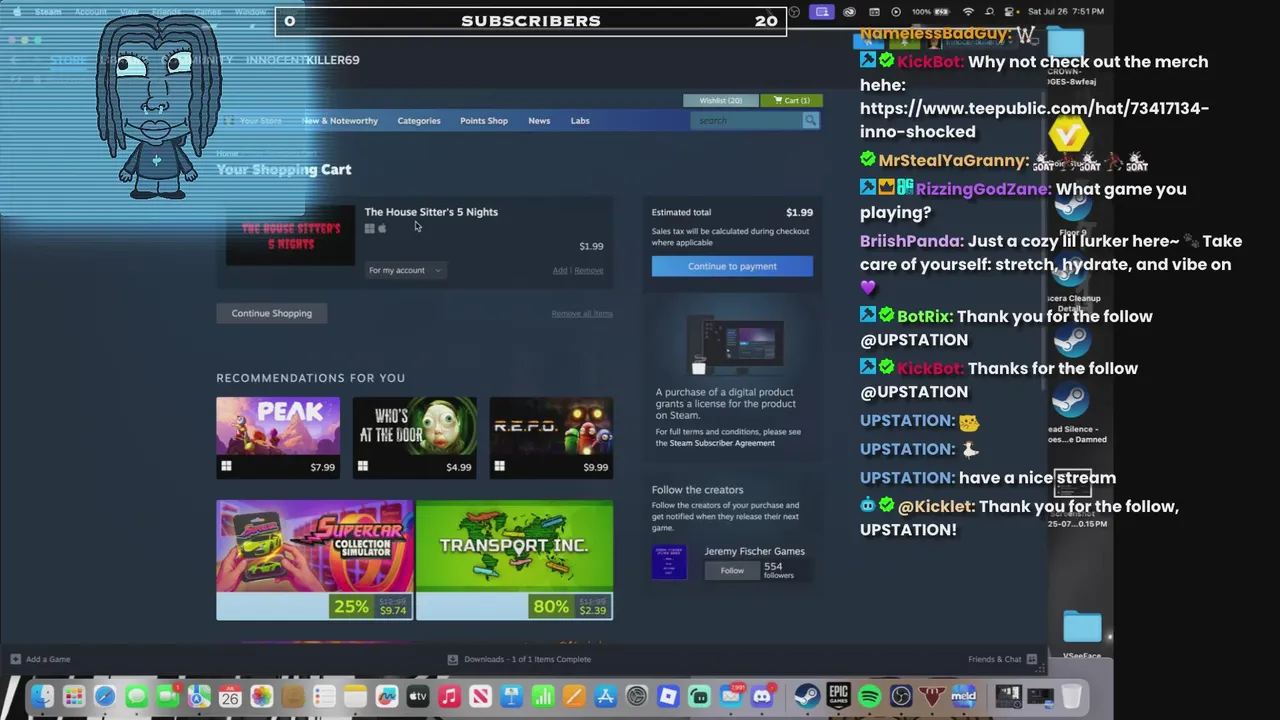Open Apple TV app in dock
Image resolution: width=1280 pixels, height=720 pixels.
point(418,696)
